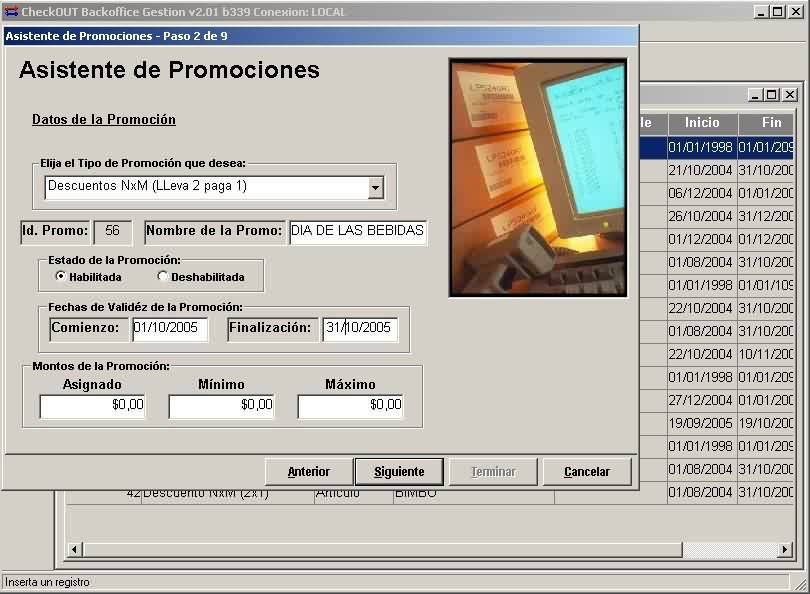Click the Id. Promo value 56
Image resolution: width=810 pixels, height=594 pixels.
pyautogui.click(x=112, y=231)
